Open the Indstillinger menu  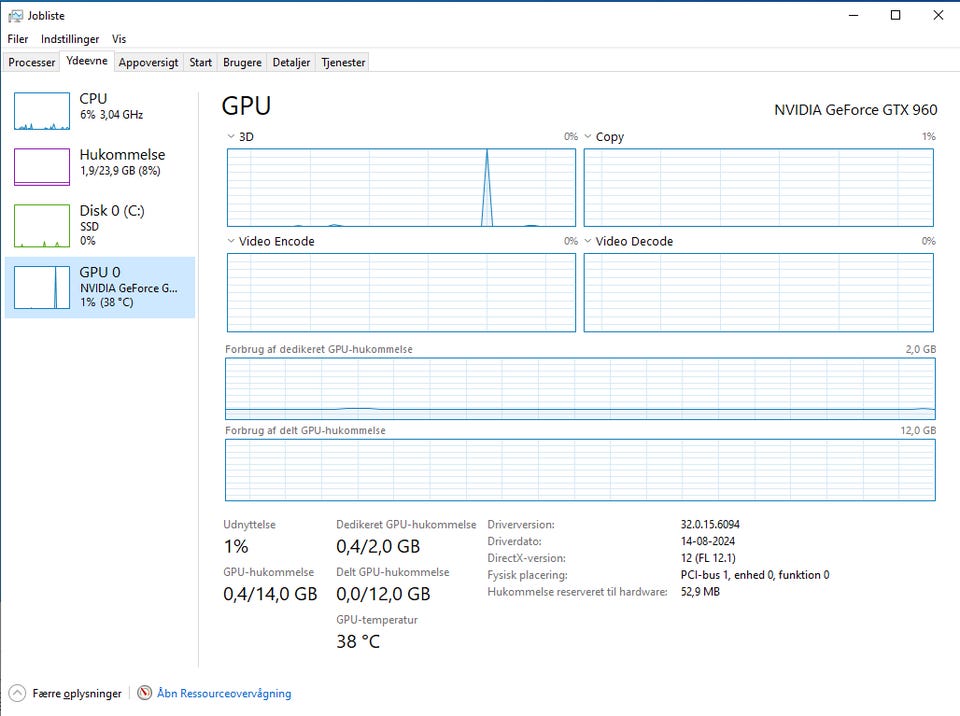(x=70, y=39)
